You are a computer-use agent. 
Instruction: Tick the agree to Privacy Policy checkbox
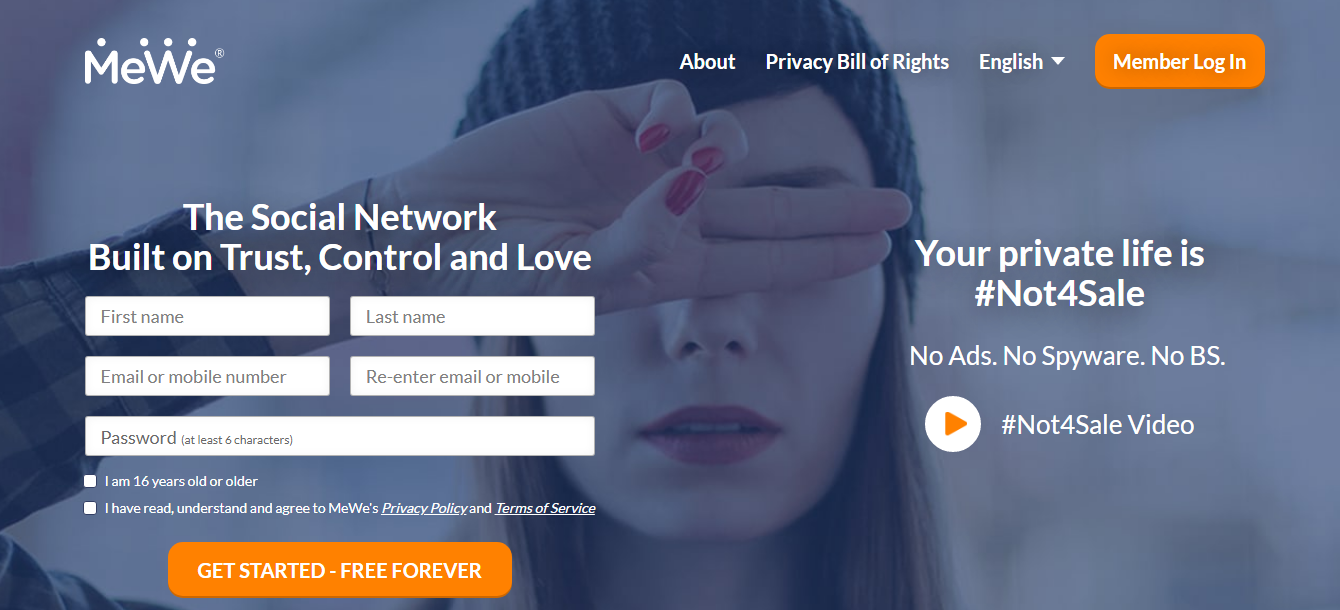pyautogui.click(x=90, y=508)
